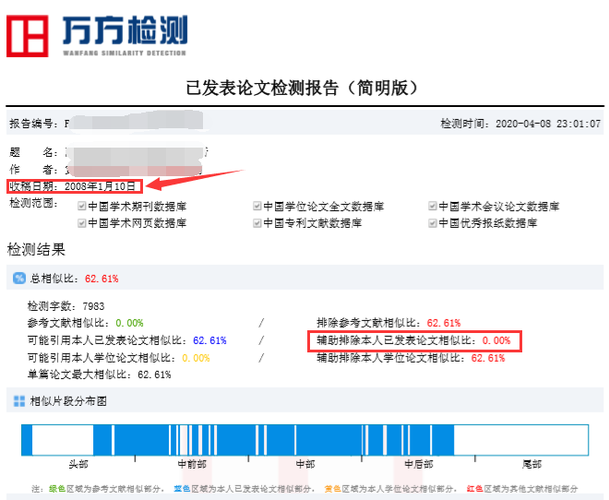Toggle the 中国优秀报纸数据库 checkbox
Screen dimensions: 609x500
[x=432, y=223]
